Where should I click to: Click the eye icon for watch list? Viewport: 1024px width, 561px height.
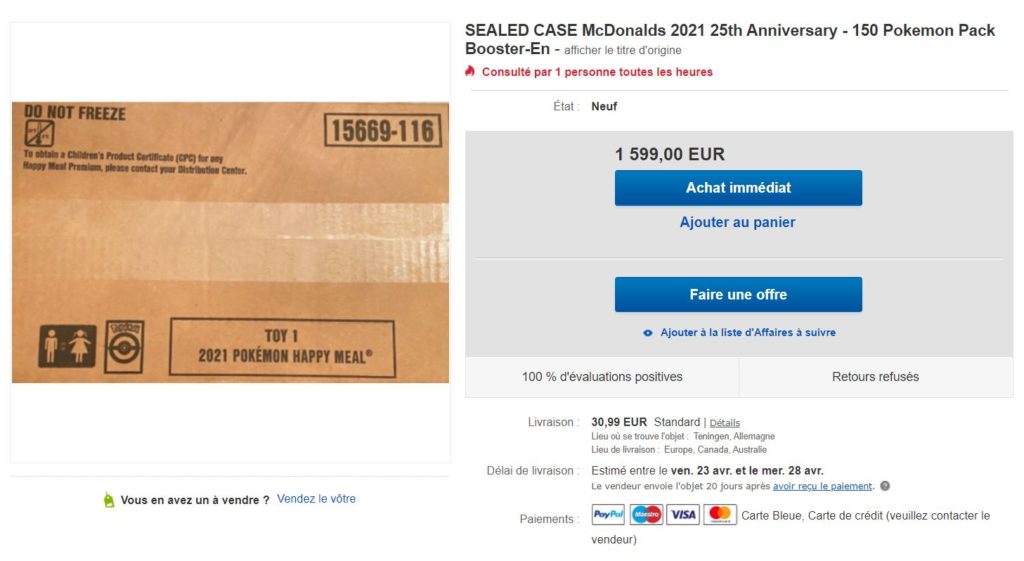tap(648, 333)
